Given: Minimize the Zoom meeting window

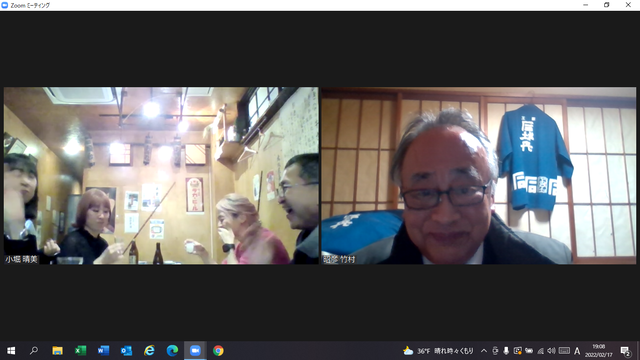Looking at the screenshot, I should click(x=586, y=5).
